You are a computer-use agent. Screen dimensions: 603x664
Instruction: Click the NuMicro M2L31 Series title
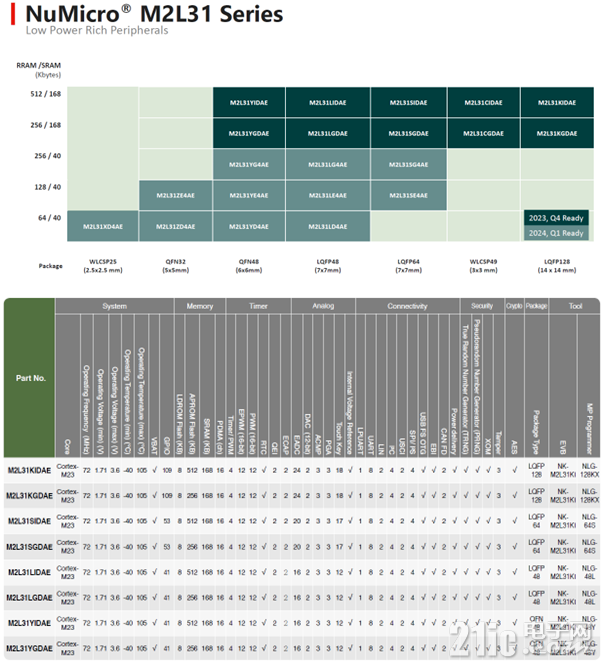point(154,14)
